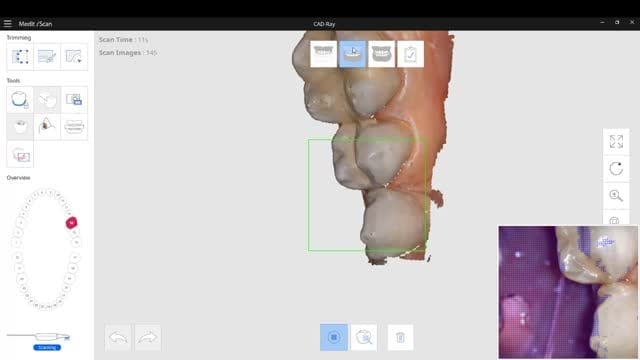This screenshot has width=640, height=360.
Task: Fit the model to screen
Action: (616, 142)
